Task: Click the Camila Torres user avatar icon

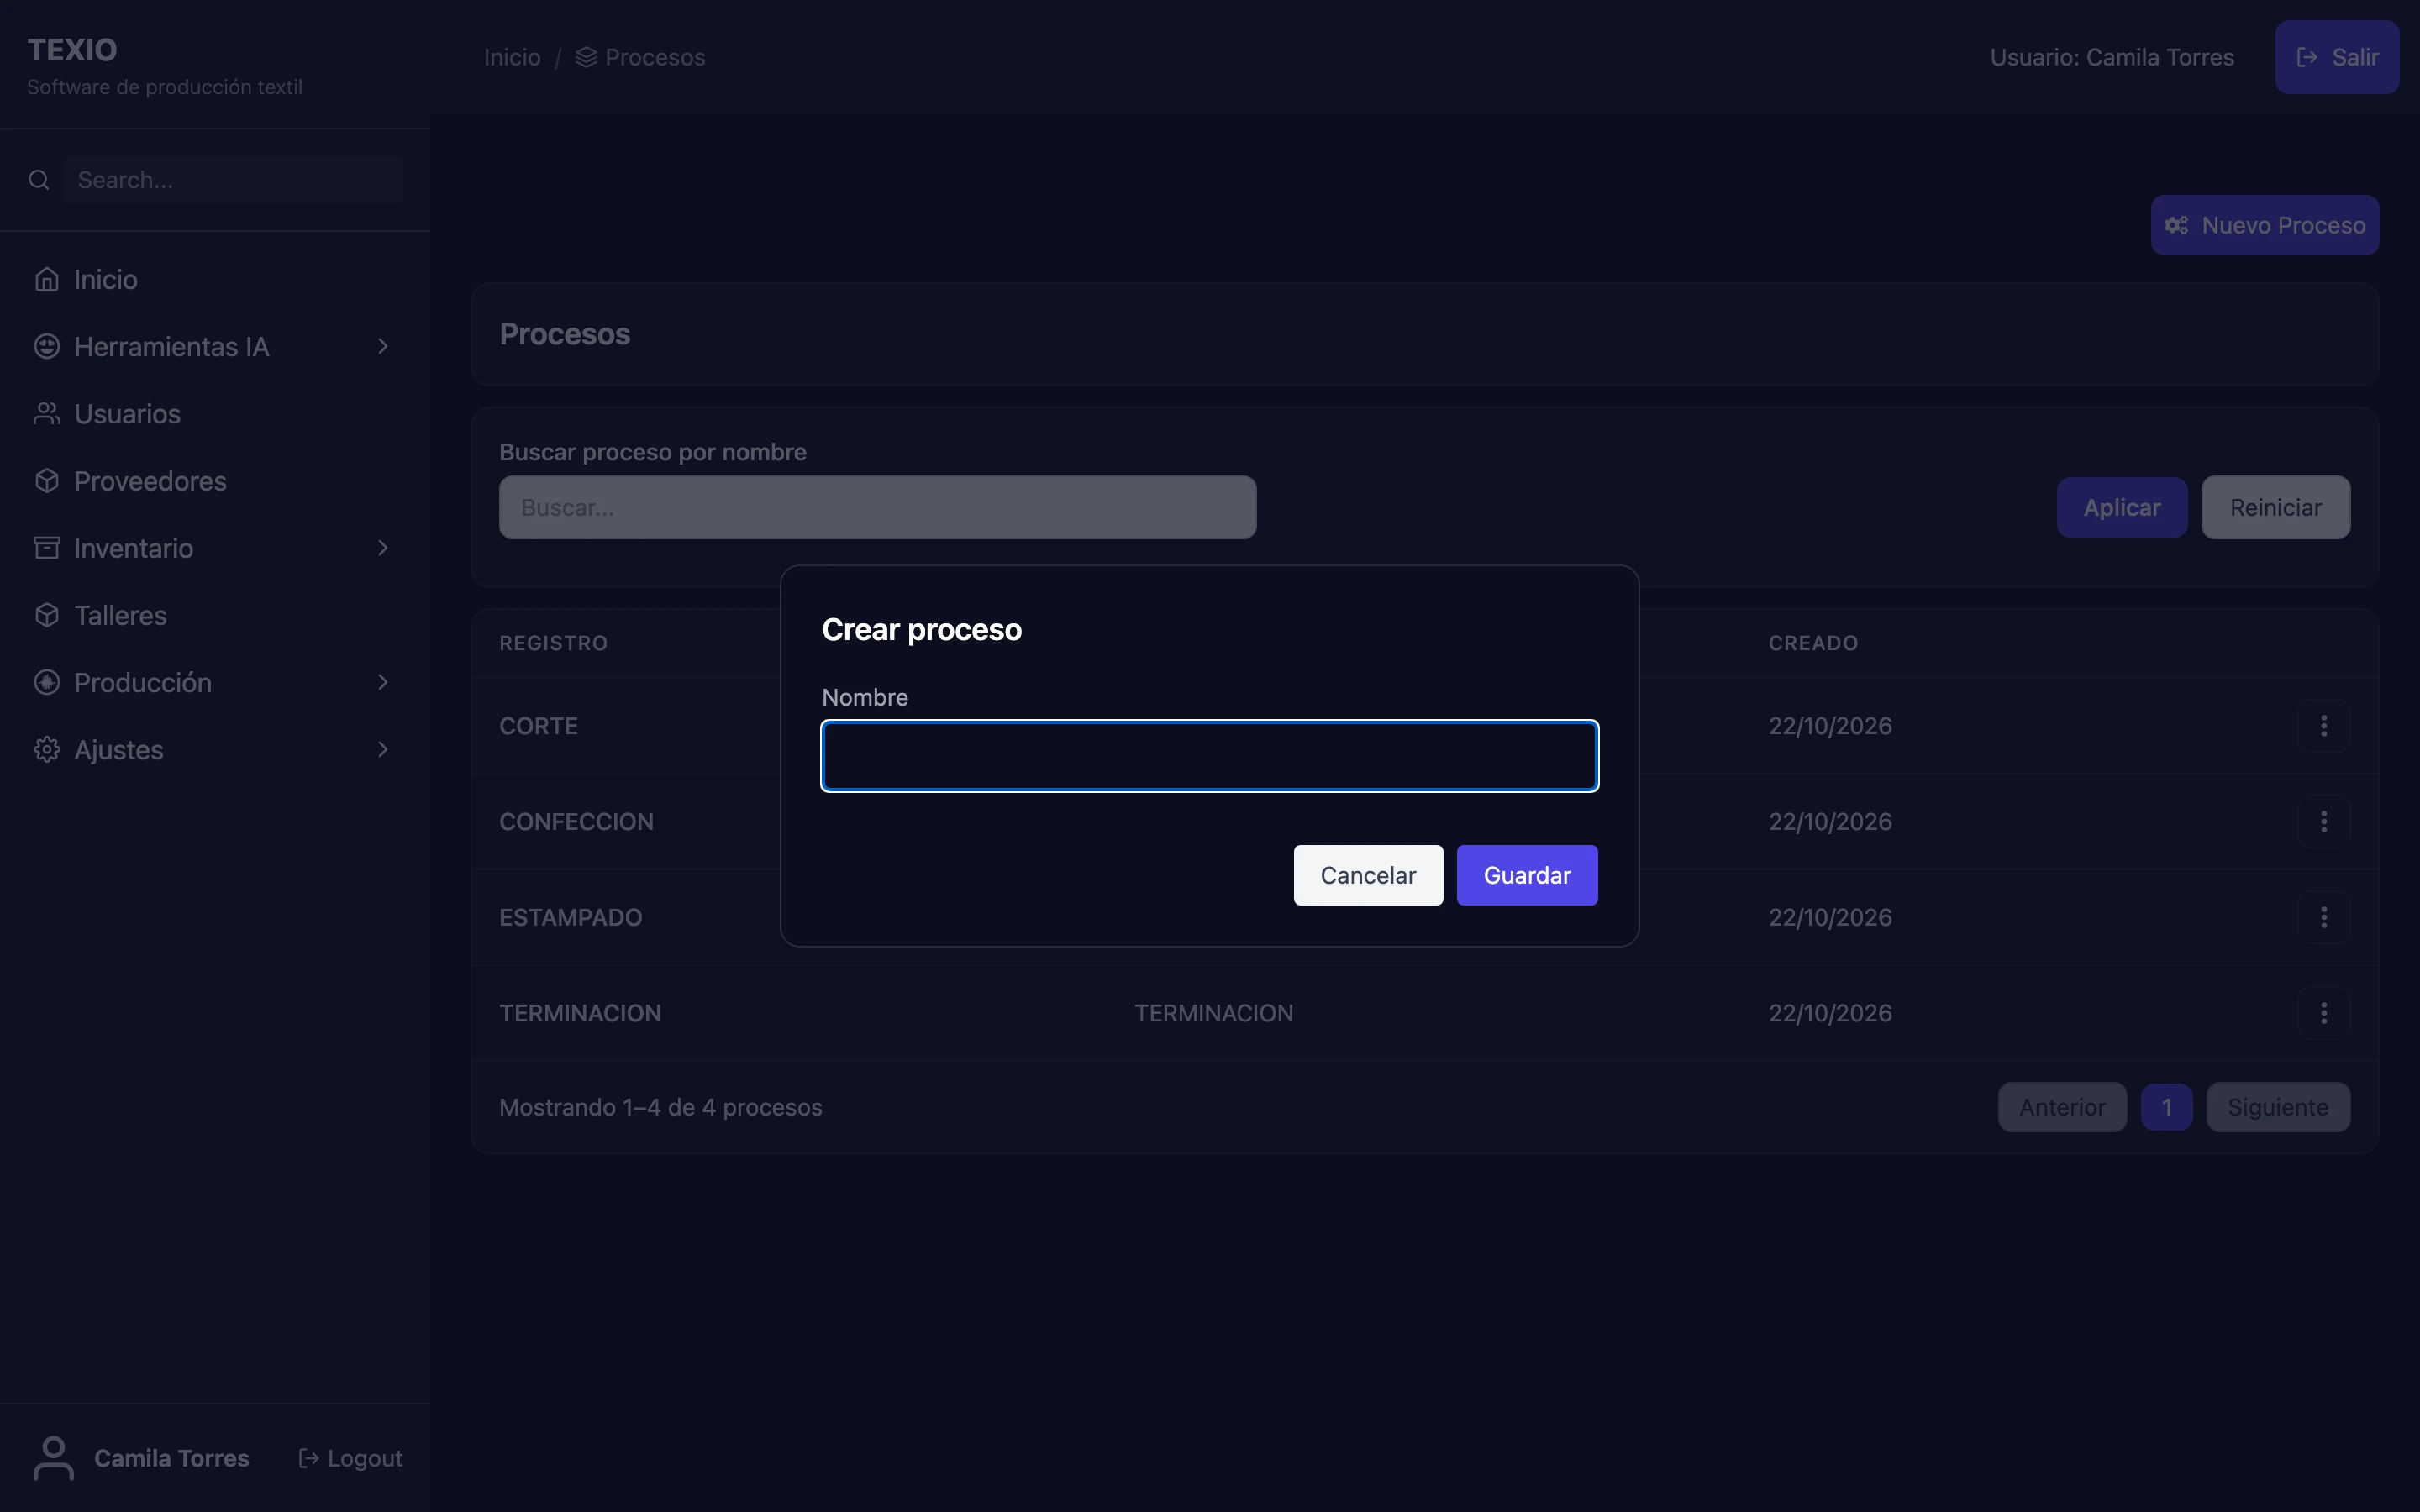Action: tap(54, 1458)
